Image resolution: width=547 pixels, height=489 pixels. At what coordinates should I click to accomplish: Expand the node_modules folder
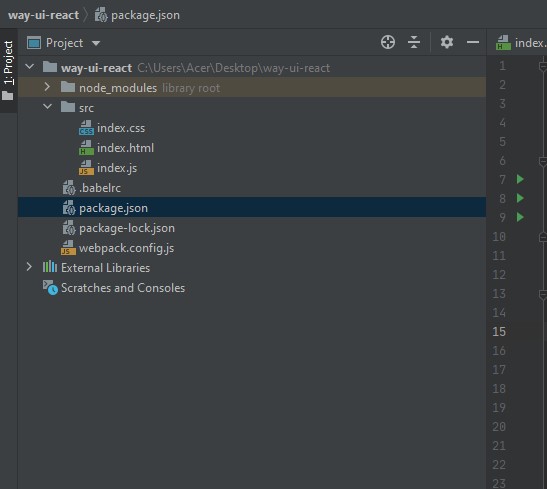[47, 87]
